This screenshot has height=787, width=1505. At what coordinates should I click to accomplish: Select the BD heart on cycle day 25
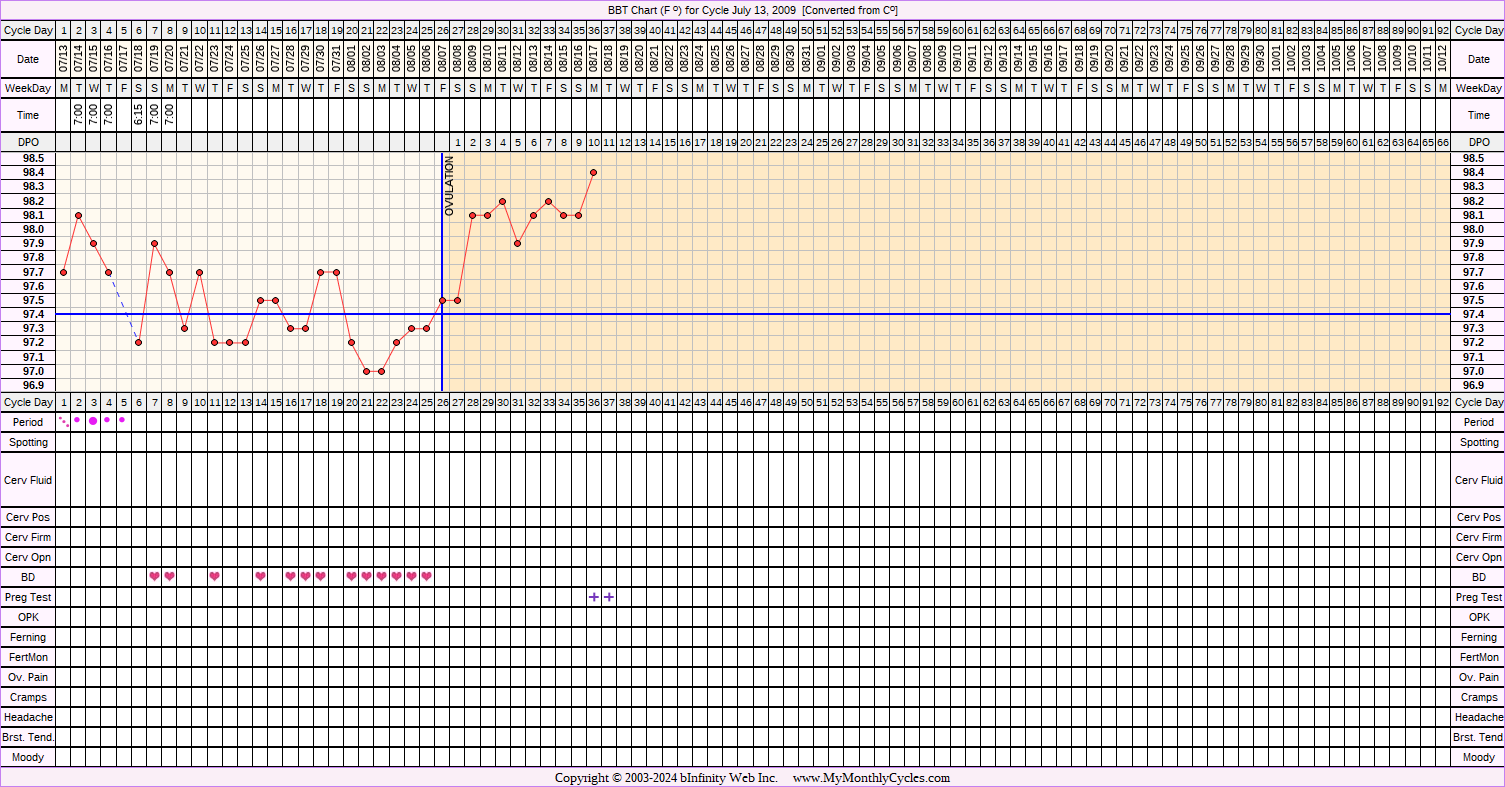coord(427,576)
